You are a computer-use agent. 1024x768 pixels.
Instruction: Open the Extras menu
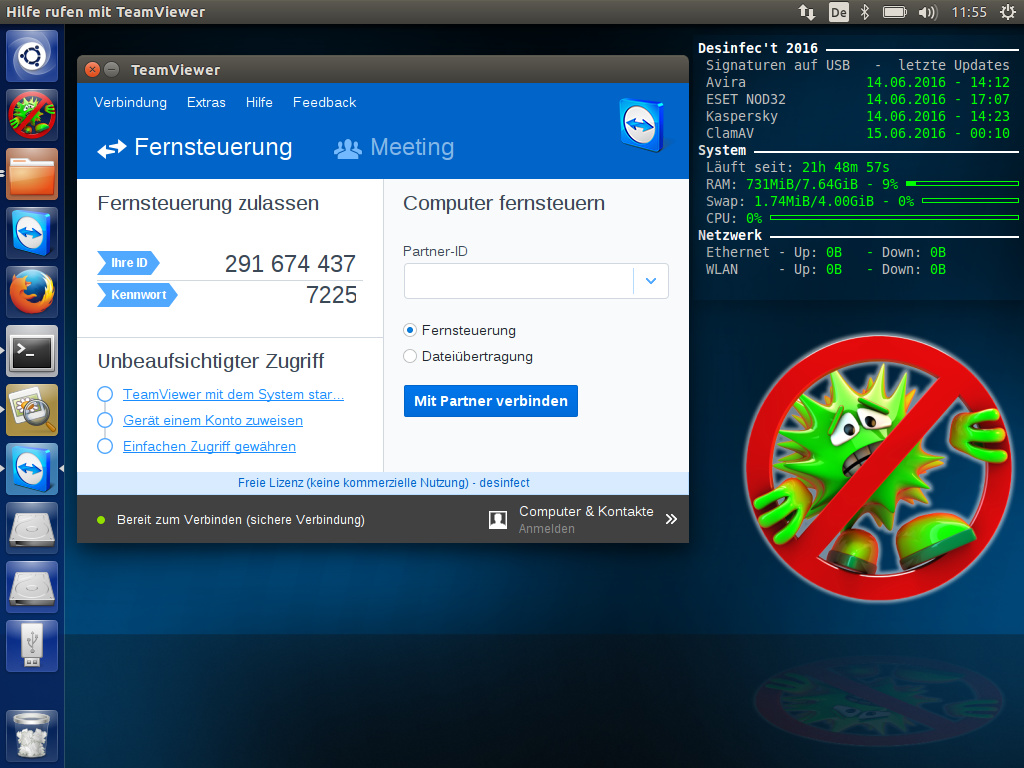[206, 103]
